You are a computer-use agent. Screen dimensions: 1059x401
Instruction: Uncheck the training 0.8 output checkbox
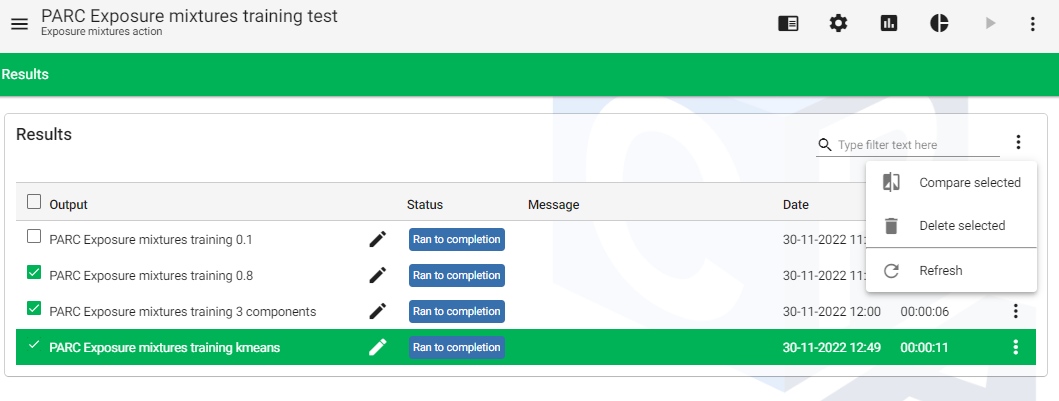34,272
